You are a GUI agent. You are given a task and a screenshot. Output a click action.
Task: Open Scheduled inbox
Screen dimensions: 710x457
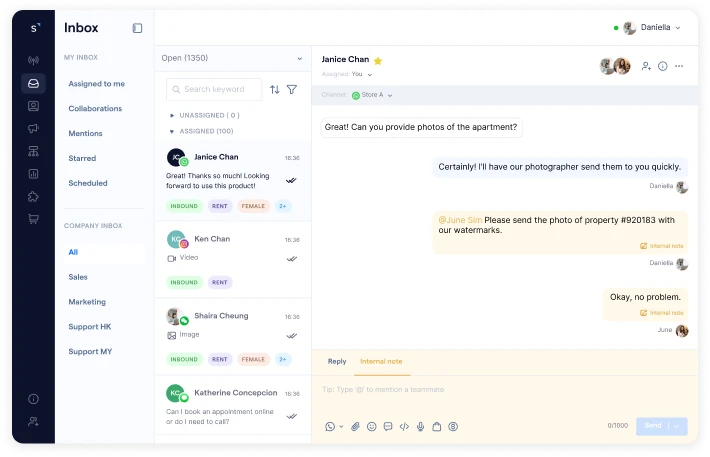[88, 183]
